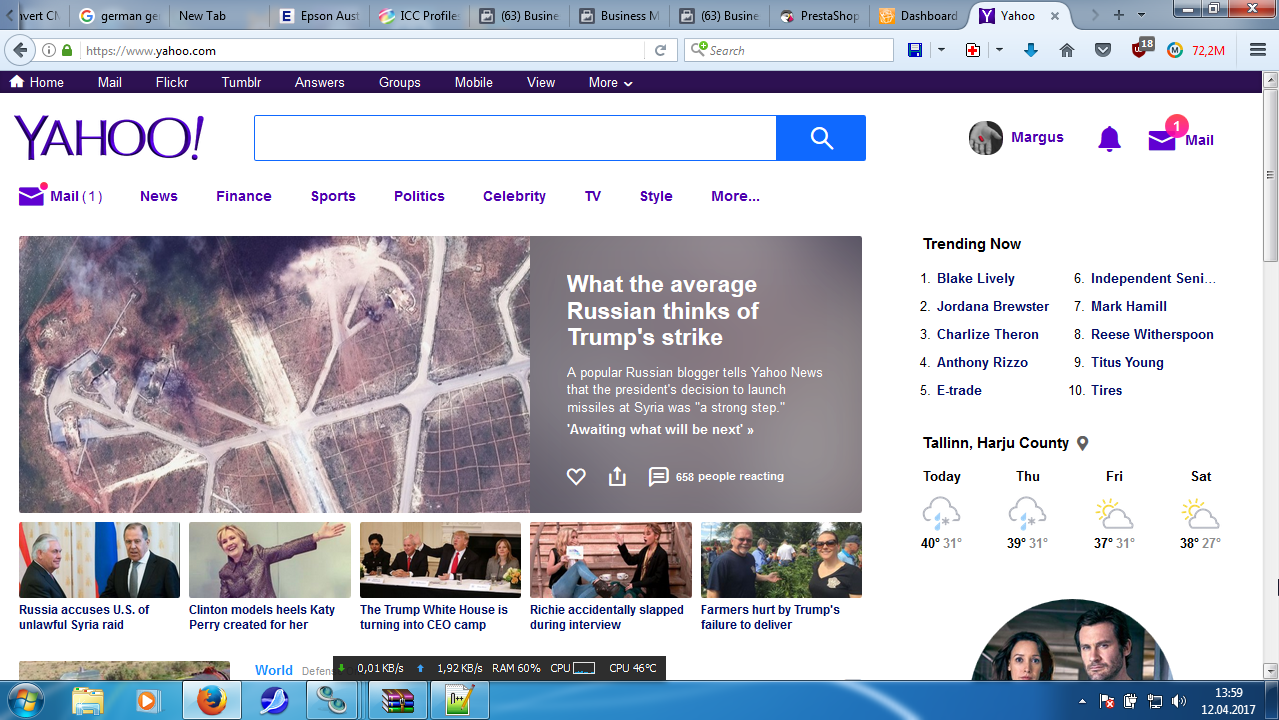Switch to the New Tab tab
This screenshot has height=720, width=1279.
tap(219, 15)
